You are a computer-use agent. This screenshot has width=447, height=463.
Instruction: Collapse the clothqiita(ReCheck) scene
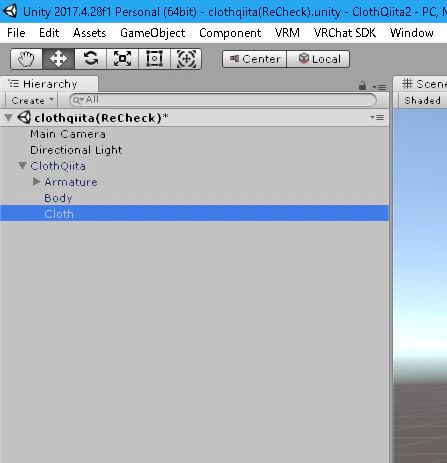(9, 118)
